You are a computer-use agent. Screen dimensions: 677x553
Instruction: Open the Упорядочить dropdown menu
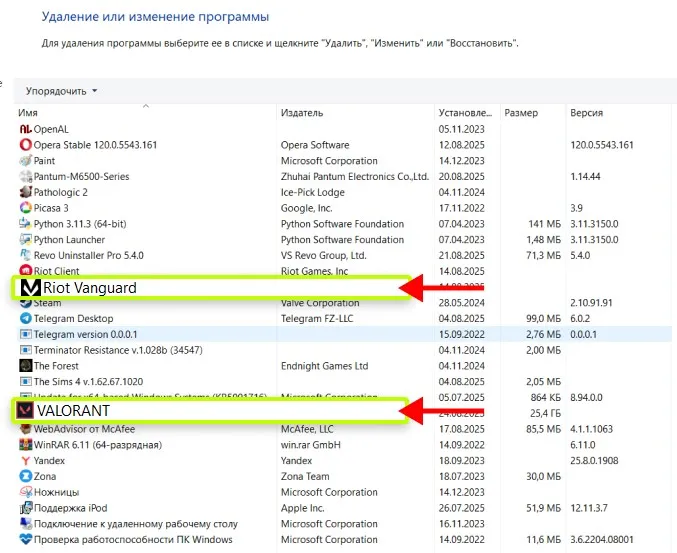click(61, 91)
